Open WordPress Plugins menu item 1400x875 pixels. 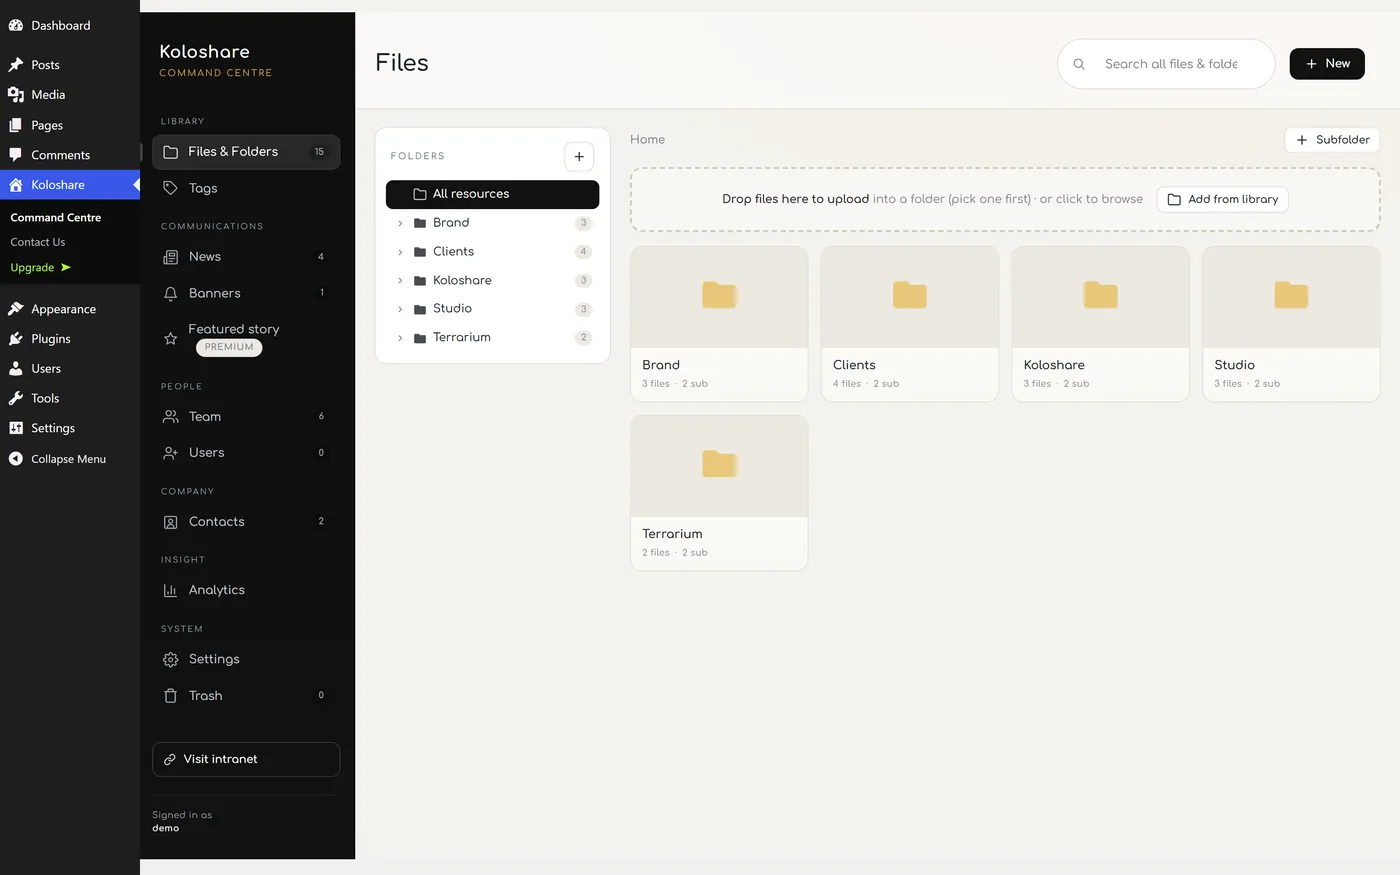coord(70,339)
